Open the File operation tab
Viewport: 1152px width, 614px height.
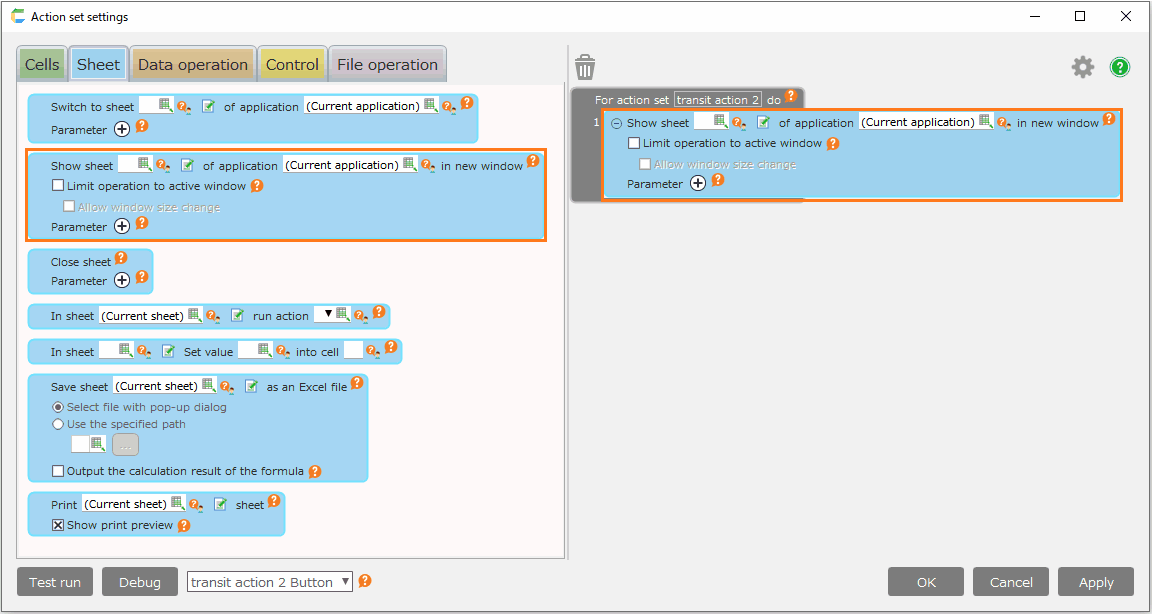pos(387,65)
